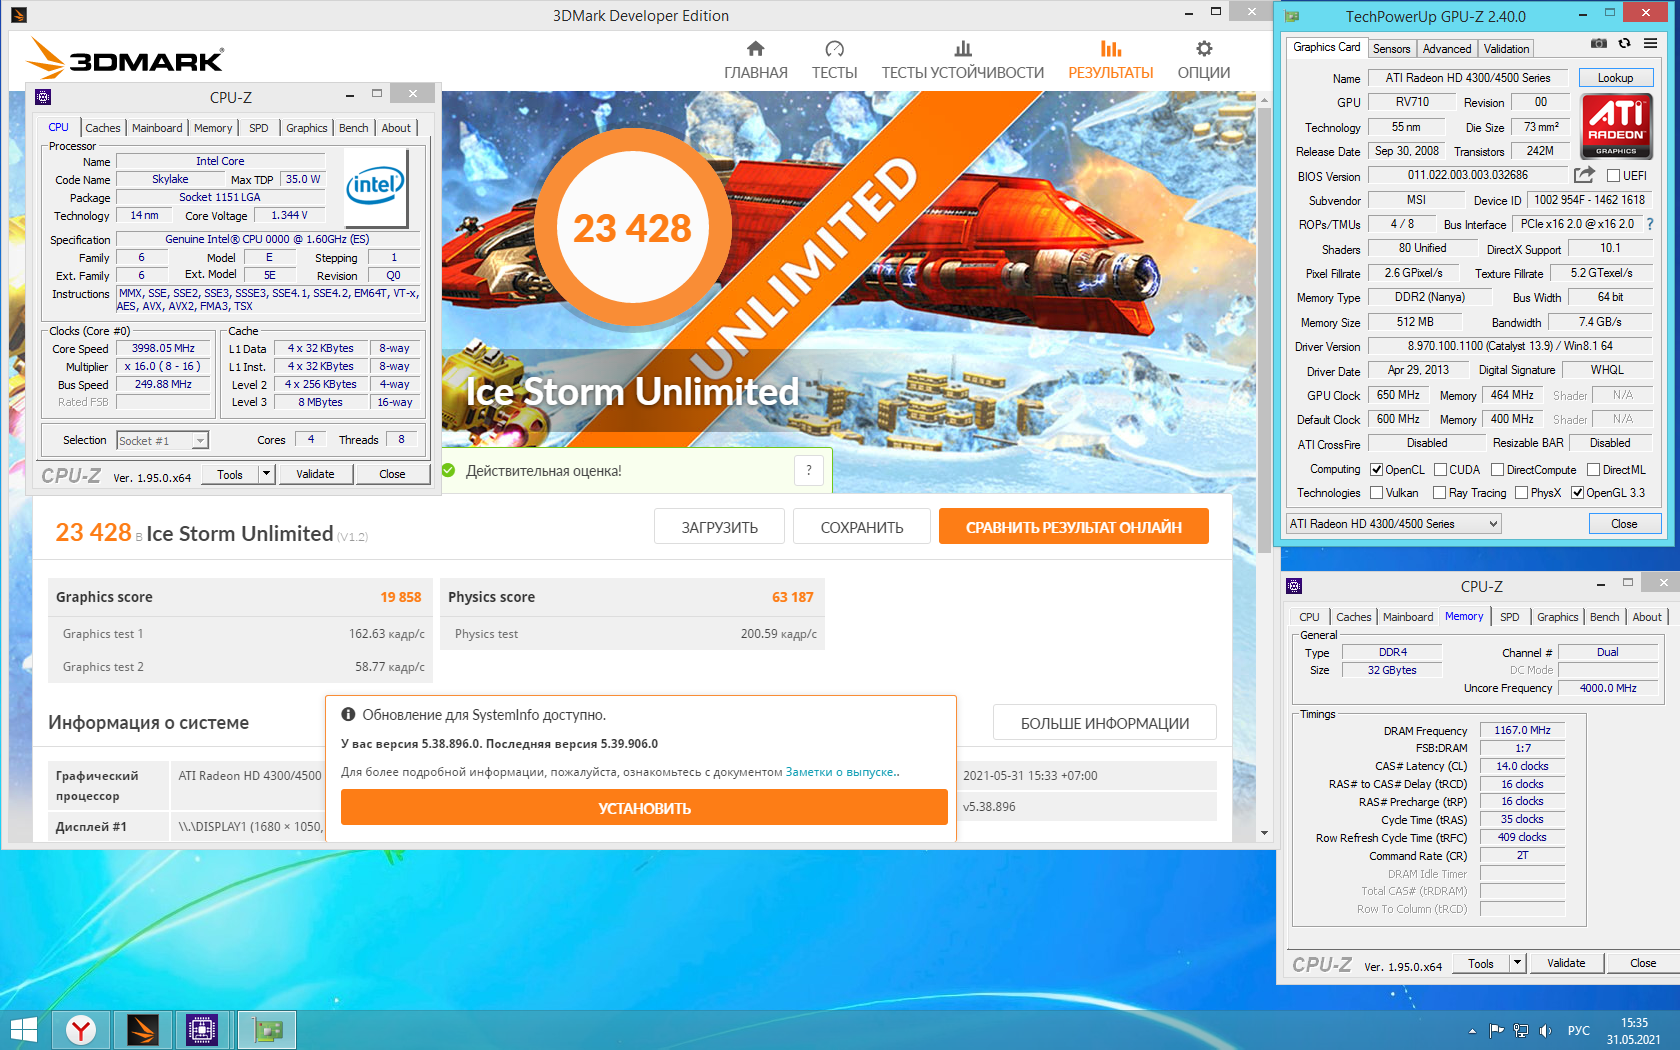Click СОХРАНИТЬ button
Screen dimensions: 1680x1050
click(862, 527)
